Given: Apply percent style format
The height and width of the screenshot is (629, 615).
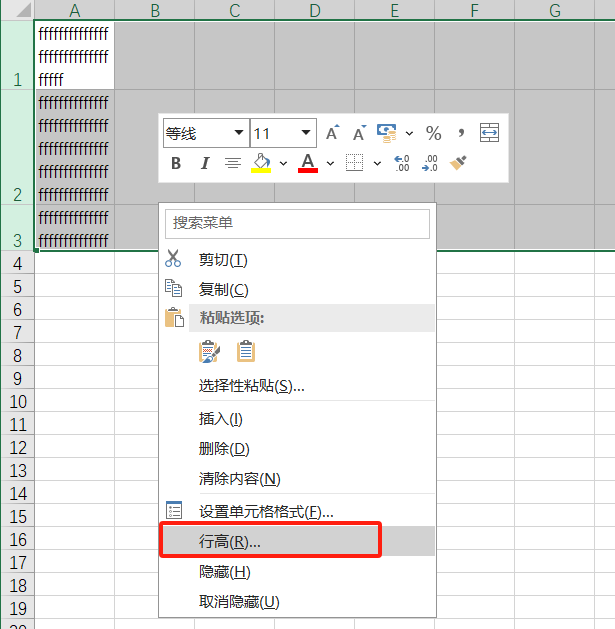Looking at the screenshot, I should pos(434,133).
